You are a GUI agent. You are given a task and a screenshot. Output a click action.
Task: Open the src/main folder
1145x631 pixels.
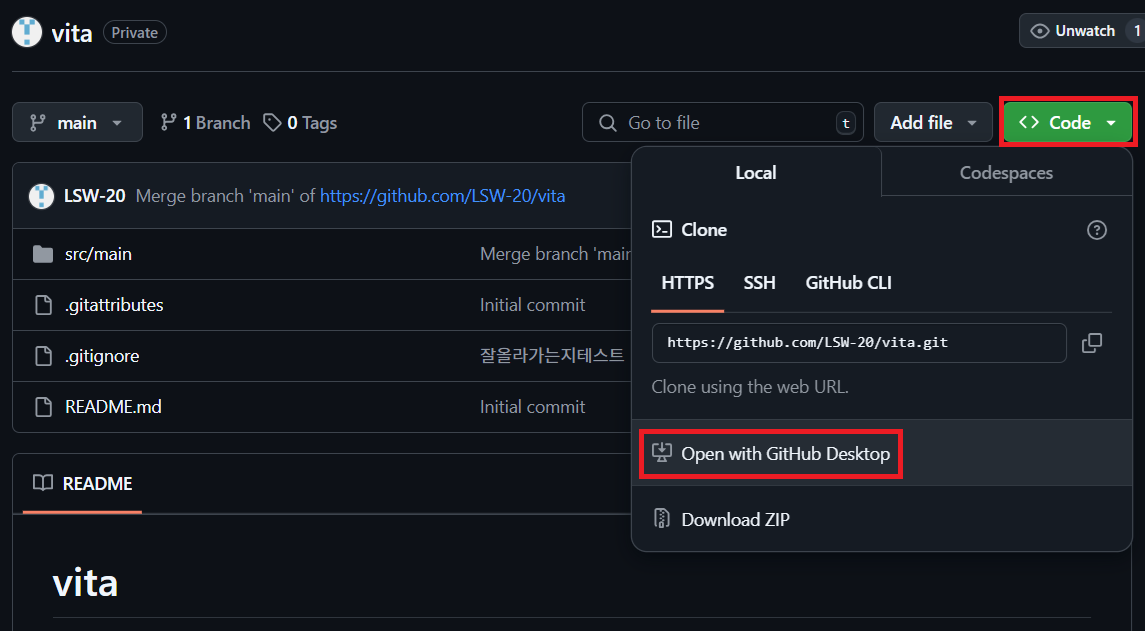98,254
